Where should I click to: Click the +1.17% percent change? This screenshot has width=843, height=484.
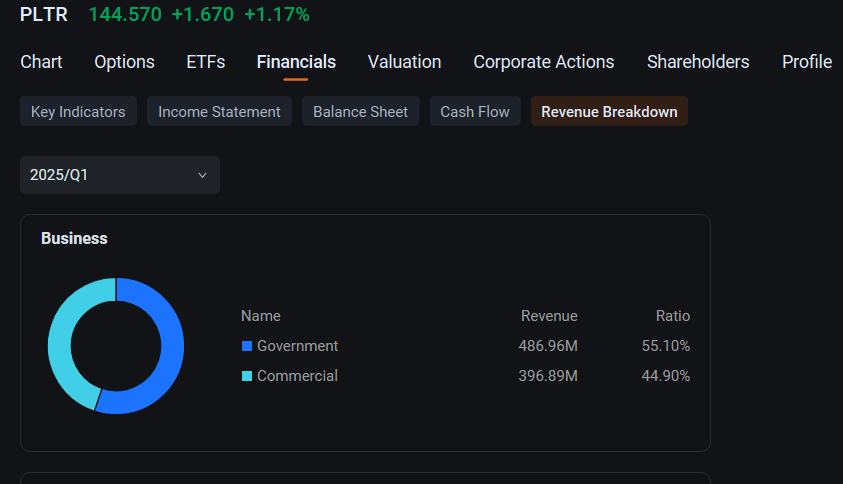point(277,15)
